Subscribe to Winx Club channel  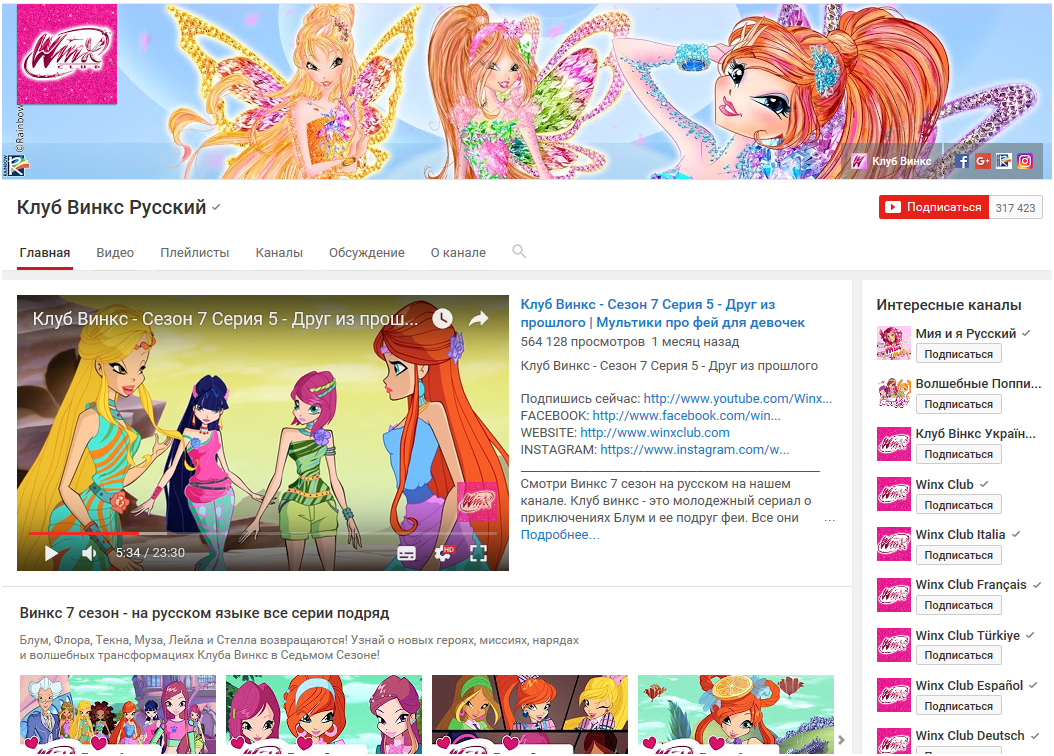tap(959, 505)
